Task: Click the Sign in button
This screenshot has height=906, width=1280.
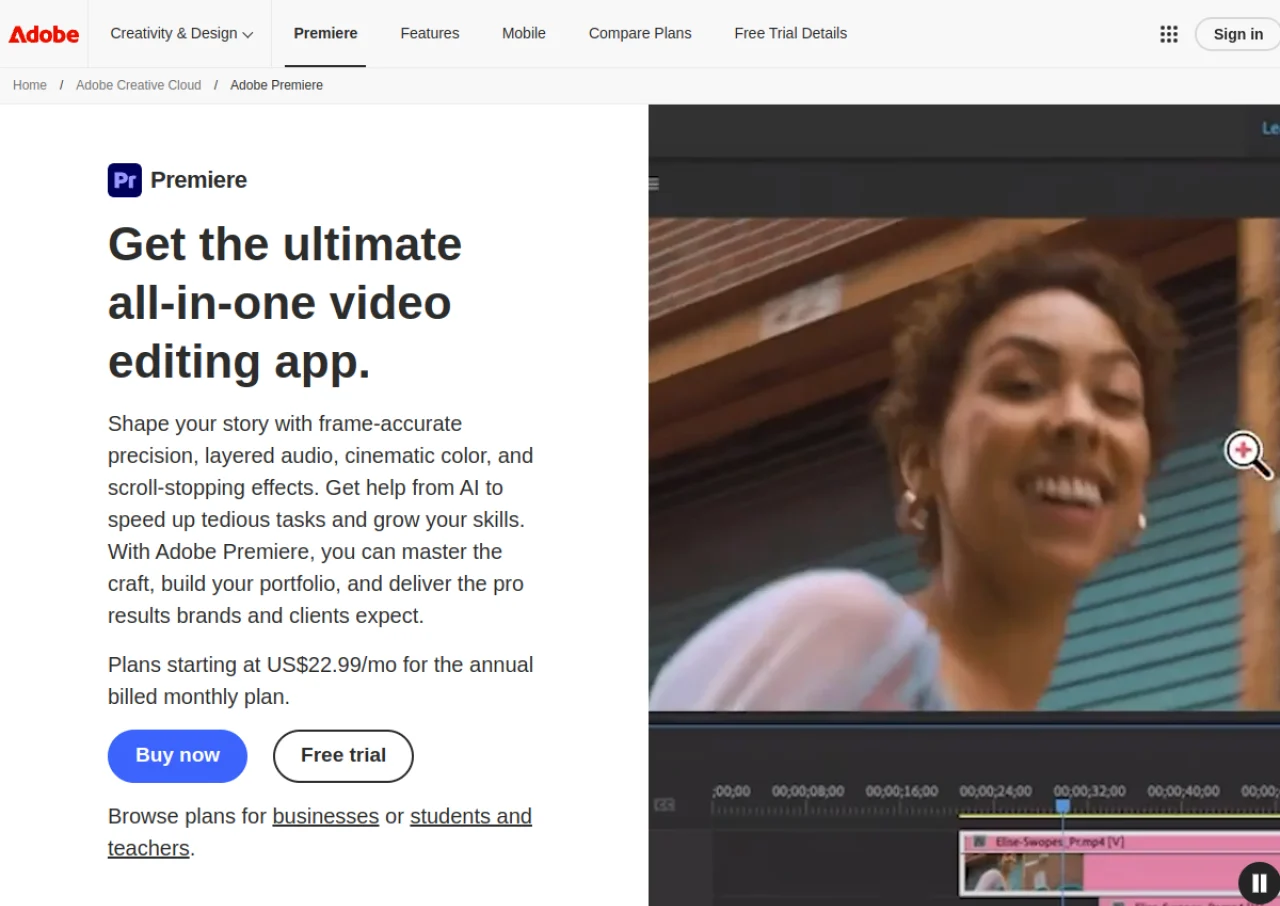Action: (x=1238, y=34)
